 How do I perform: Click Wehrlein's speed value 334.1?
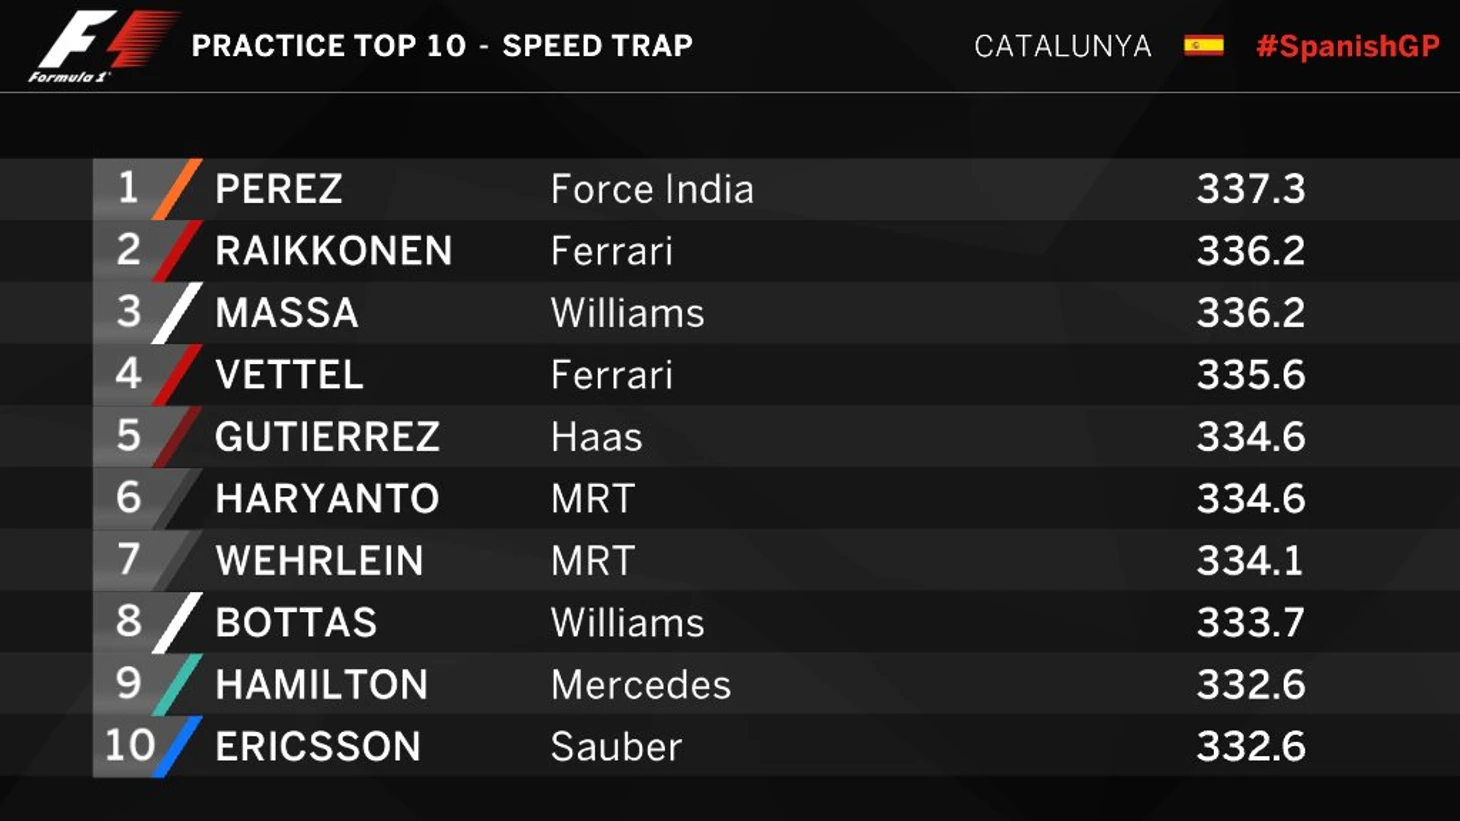point(1250,561)
